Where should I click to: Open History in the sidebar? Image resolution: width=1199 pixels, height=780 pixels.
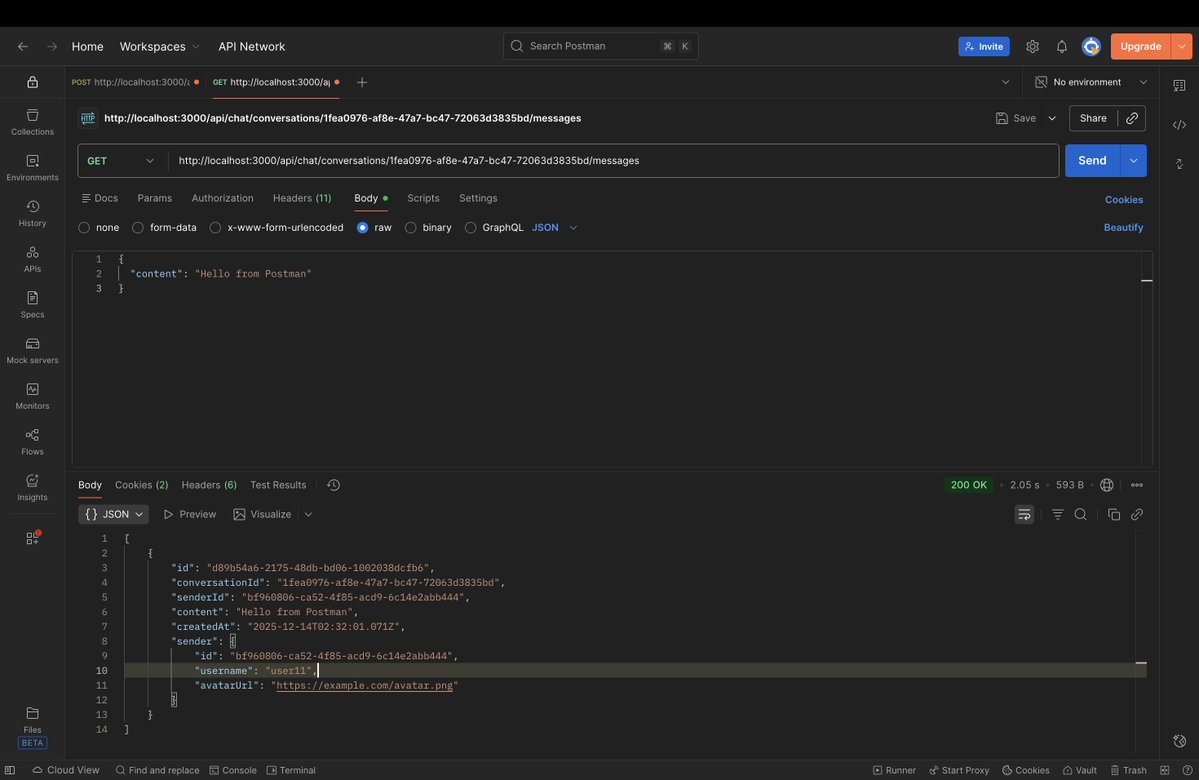point(32,213)
